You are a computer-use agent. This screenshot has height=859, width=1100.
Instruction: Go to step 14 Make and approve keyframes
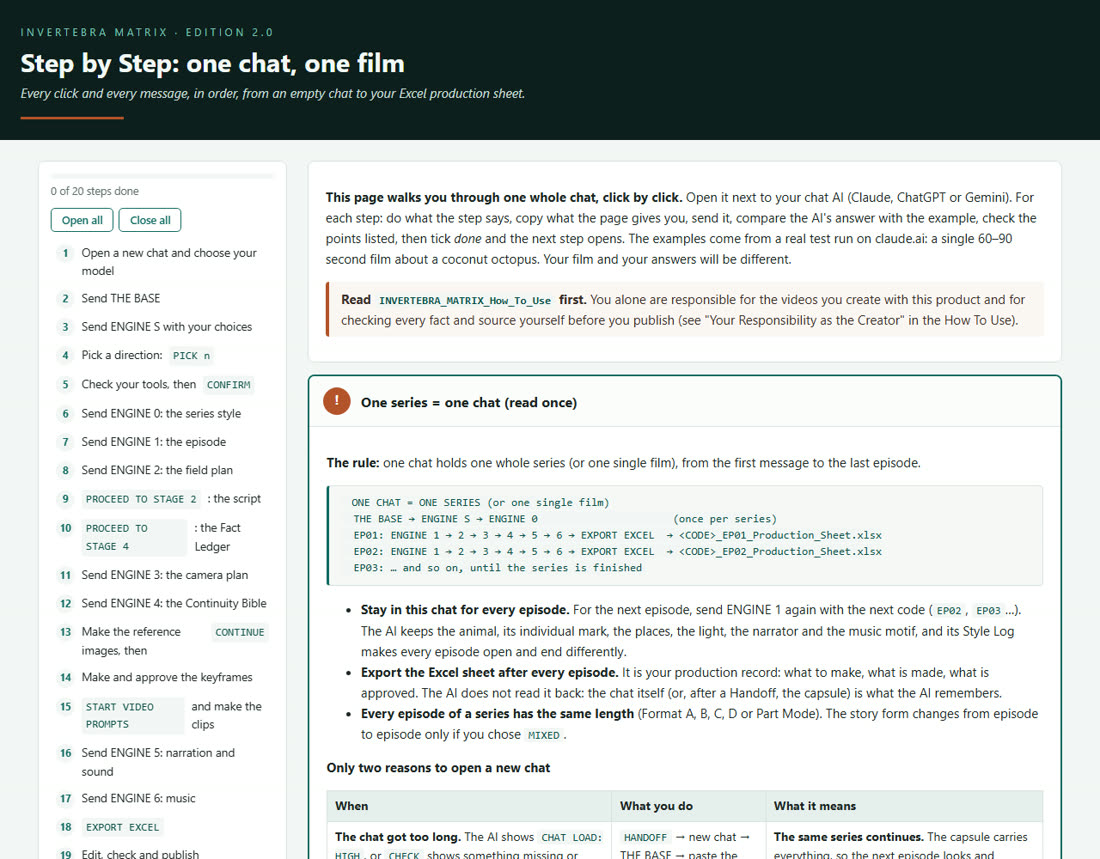coord(163,677)
